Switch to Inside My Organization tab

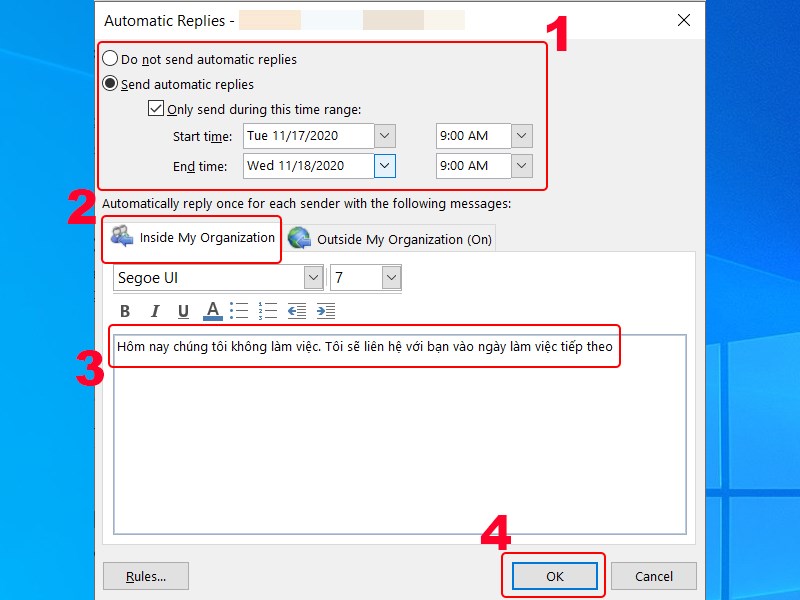tap(192, 238)
